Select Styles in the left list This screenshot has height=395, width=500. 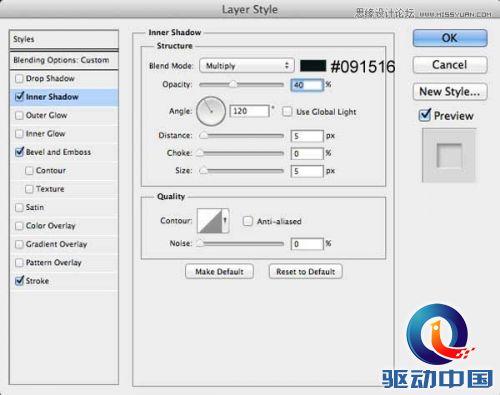(x=64, y=39)
